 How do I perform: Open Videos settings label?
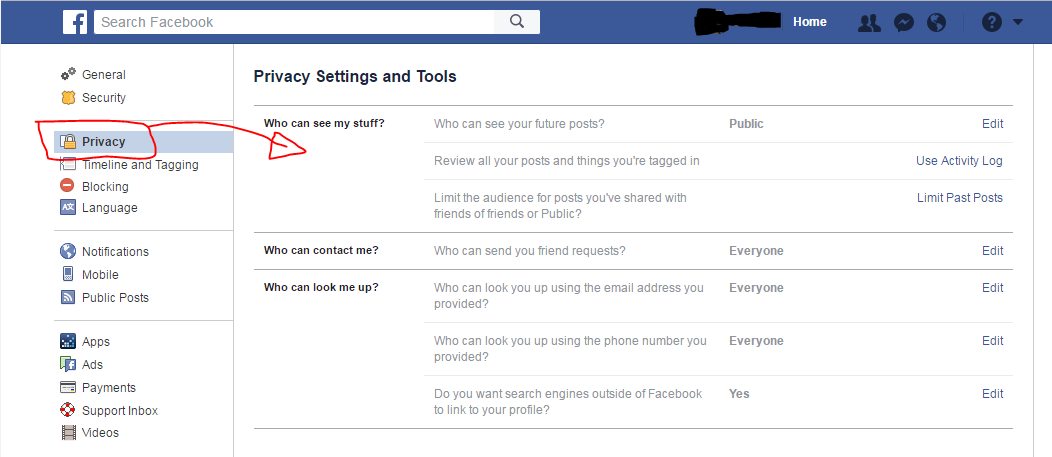click(x=101, y=433)
